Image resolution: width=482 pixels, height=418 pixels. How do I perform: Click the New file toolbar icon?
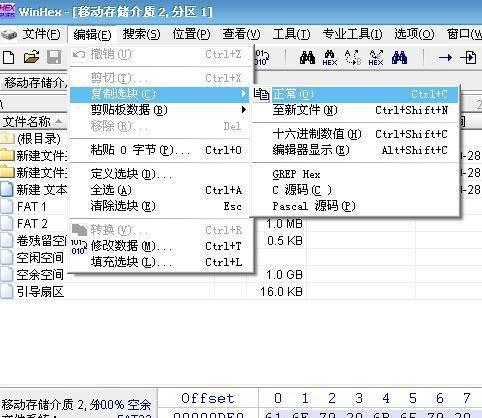9,57
